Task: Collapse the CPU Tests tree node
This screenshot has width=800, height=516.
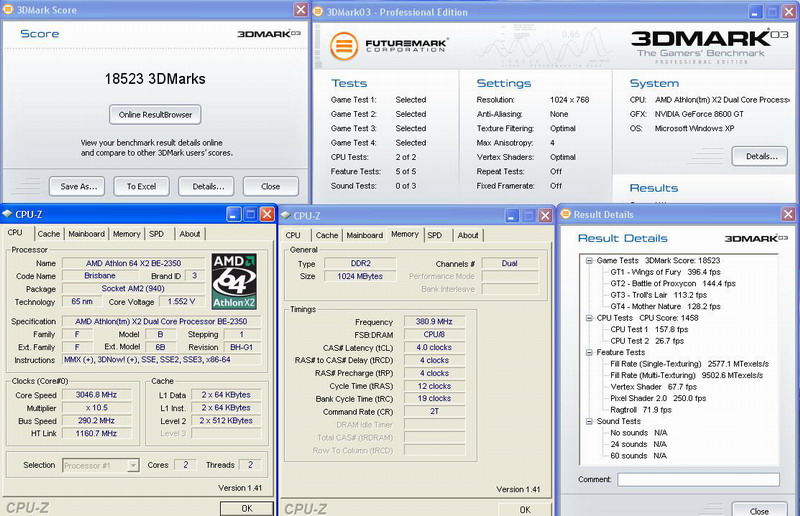Action: click(589, 318)
